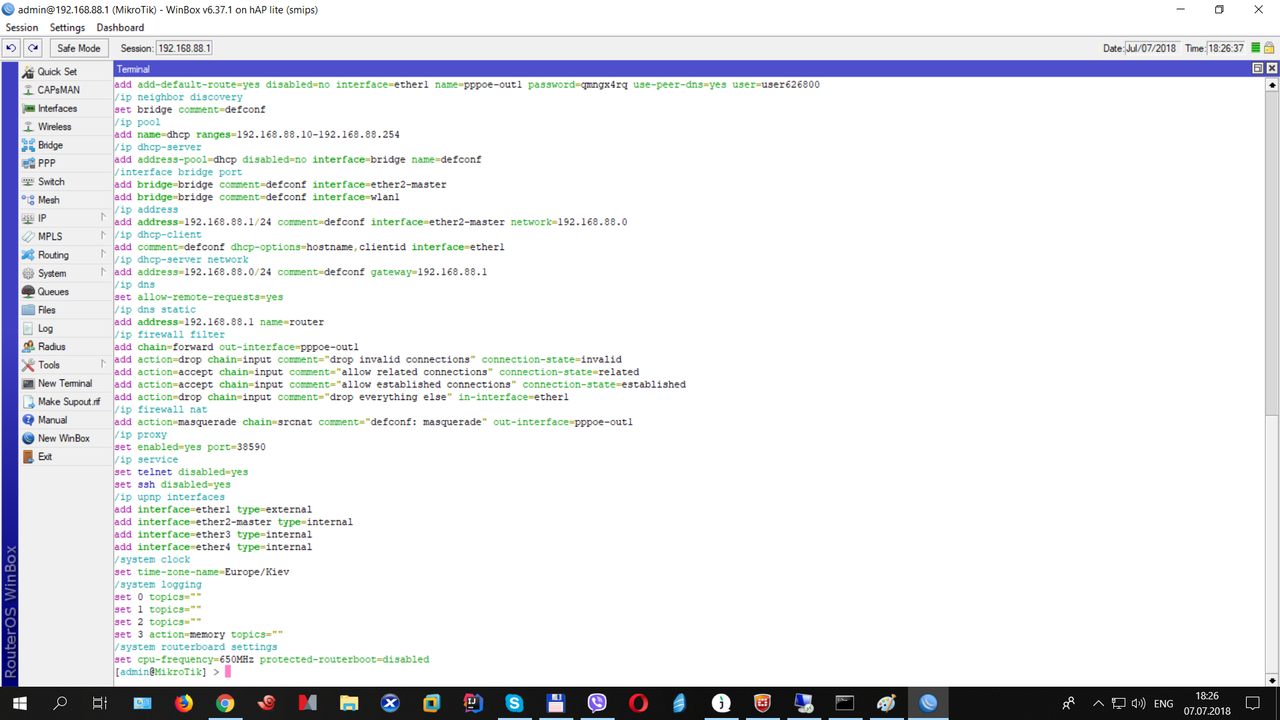Open the Settings menu

[x=67, y=28]
